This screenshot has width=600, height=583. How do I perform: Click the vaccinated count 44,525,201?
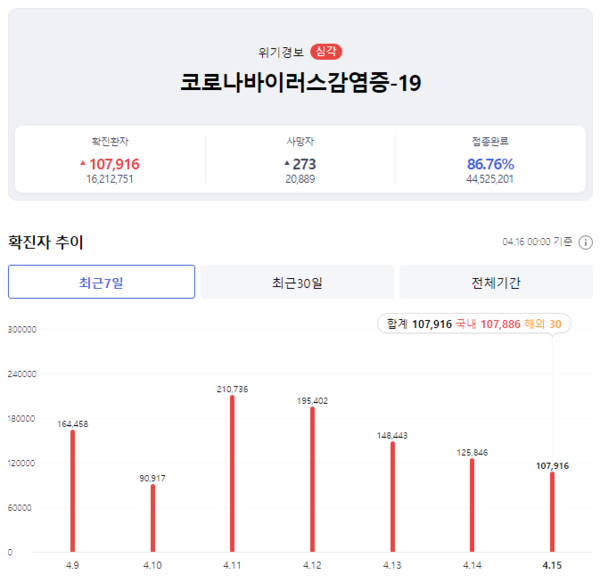[490, 179]
